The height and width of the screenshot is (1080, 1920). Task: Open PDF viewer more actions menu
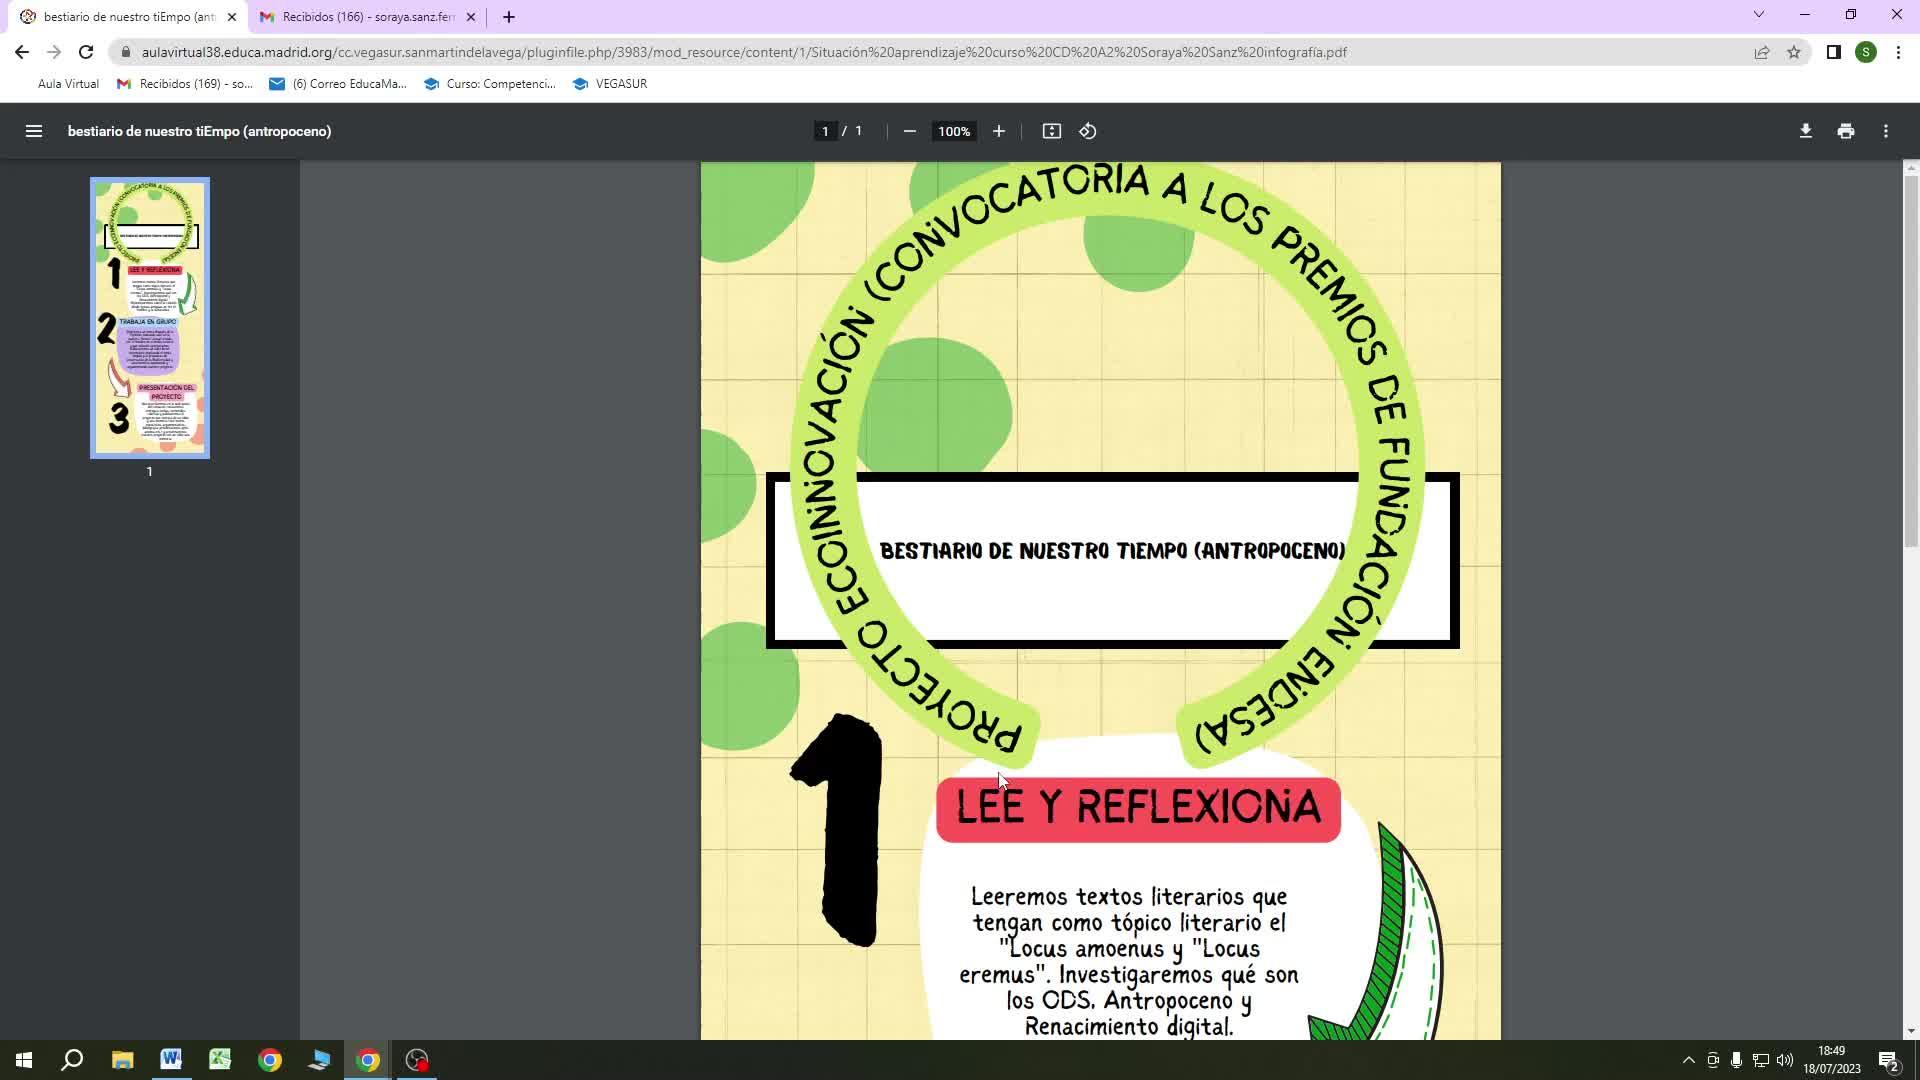pyautogui.click(x=1885, y=131)
